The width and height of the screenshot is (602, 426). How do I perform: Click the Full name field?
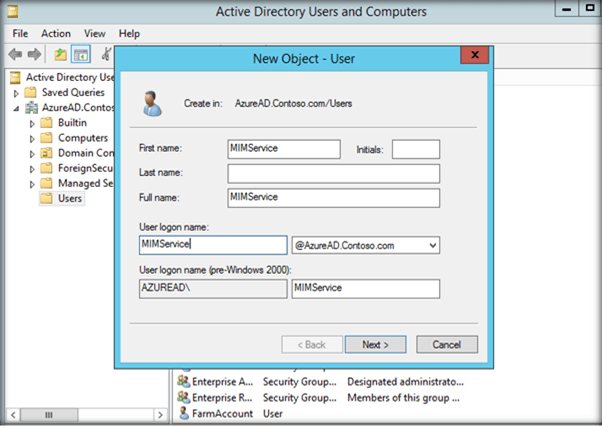pos(334,198)
